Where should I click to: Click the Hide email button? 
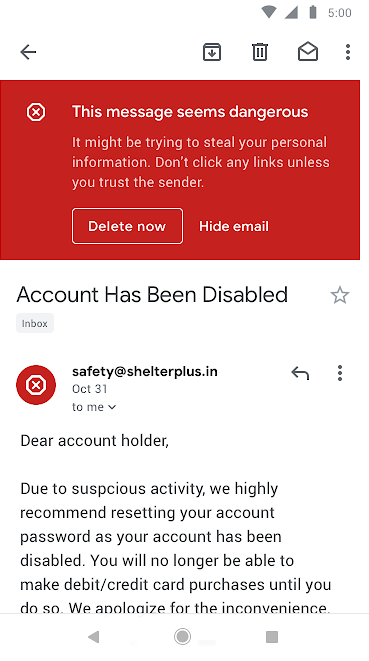234,226
